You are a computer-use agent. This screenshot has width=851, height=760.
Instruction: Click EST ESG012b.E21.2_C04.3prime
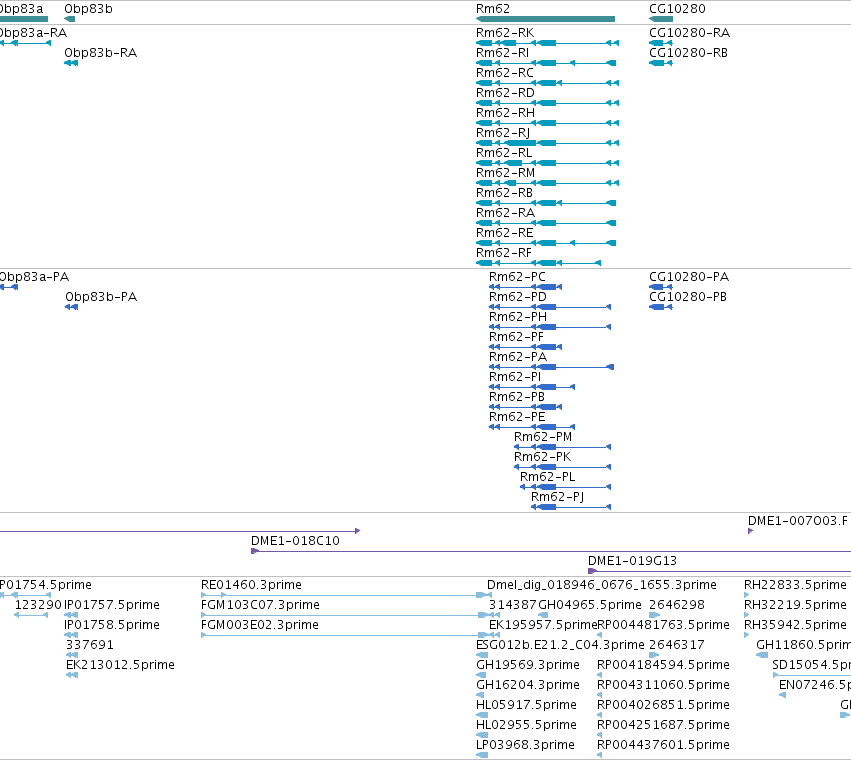[x=482, y=655]
